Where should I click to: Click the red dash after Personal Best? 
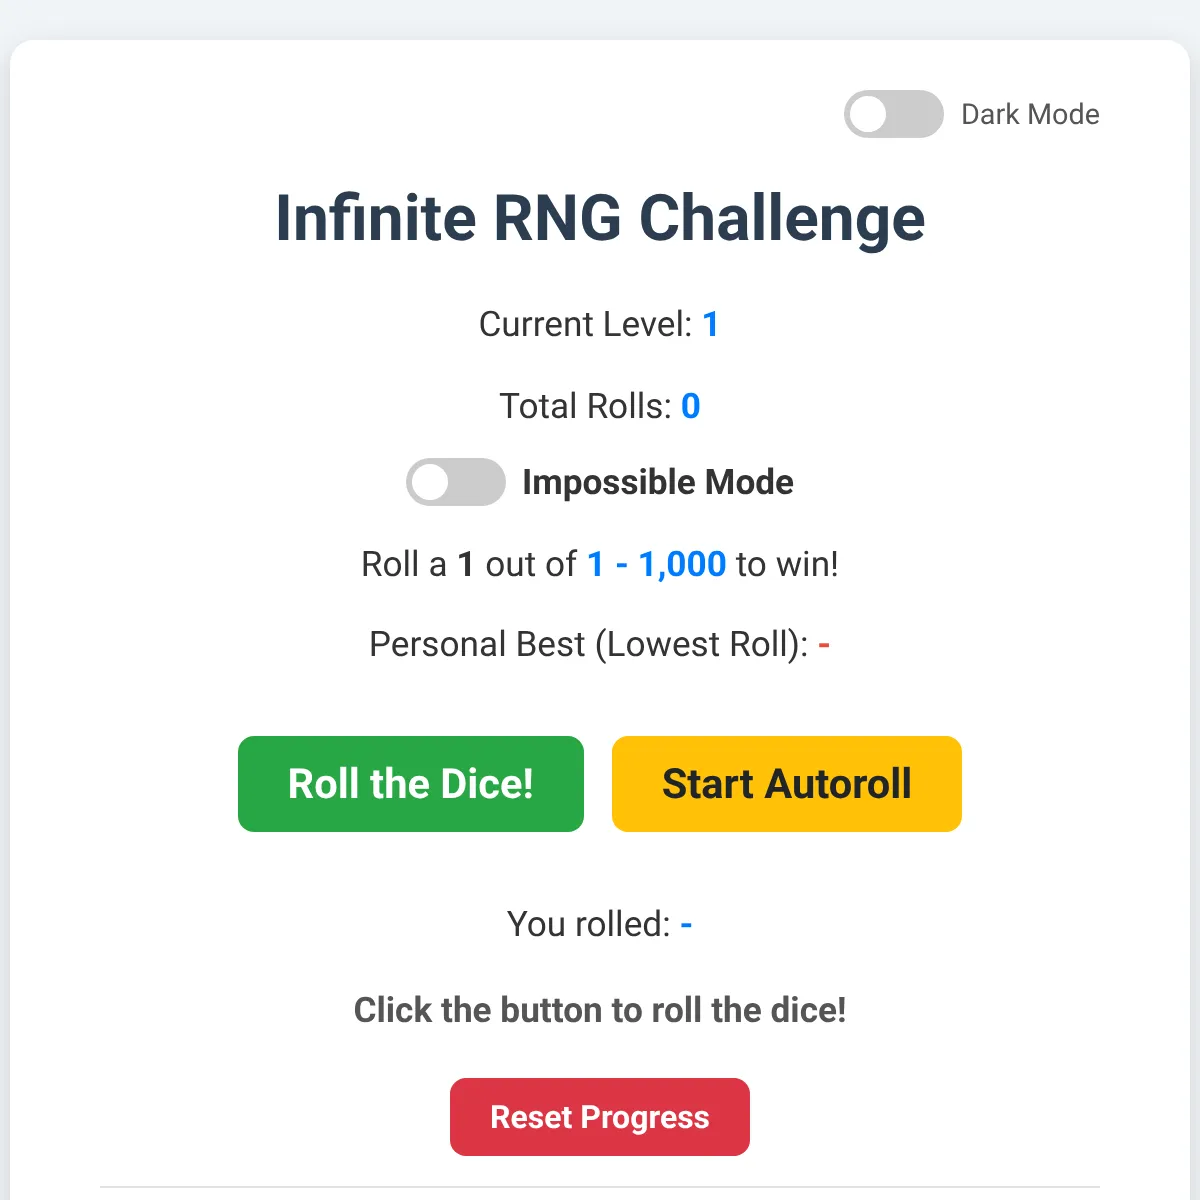pos(824,645)
